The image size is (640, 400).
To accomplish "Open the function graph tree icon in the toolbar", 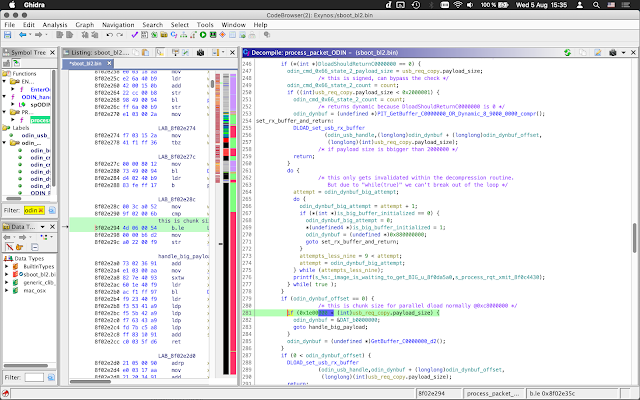I will [184, 35].
